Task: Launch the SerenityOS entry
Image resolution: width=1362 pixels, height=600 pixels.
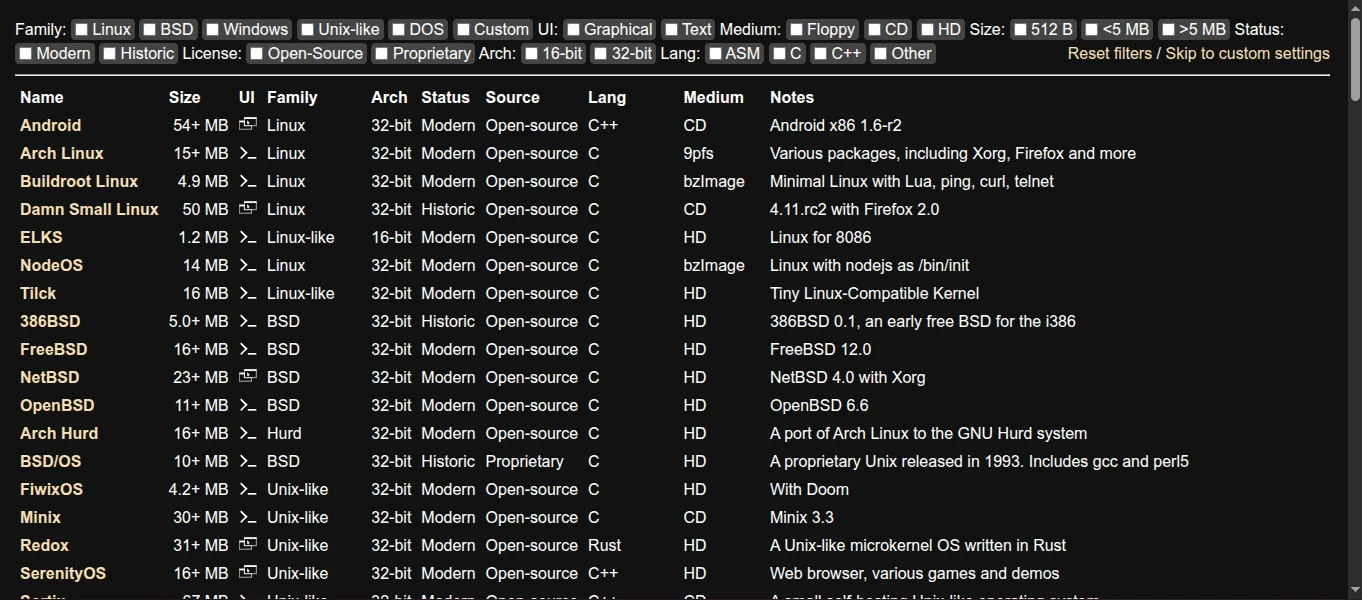Action: 63,573
